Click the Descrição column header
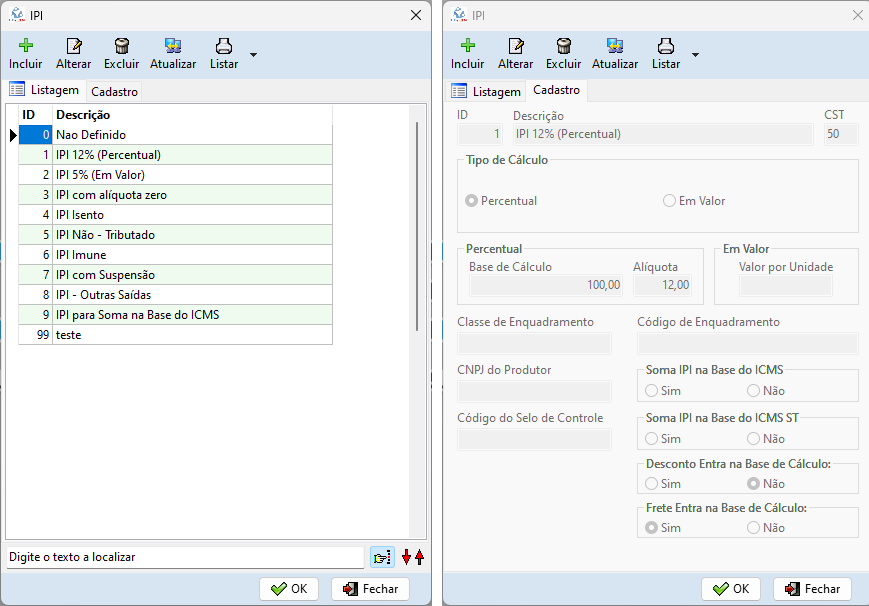 pos(192,115)
